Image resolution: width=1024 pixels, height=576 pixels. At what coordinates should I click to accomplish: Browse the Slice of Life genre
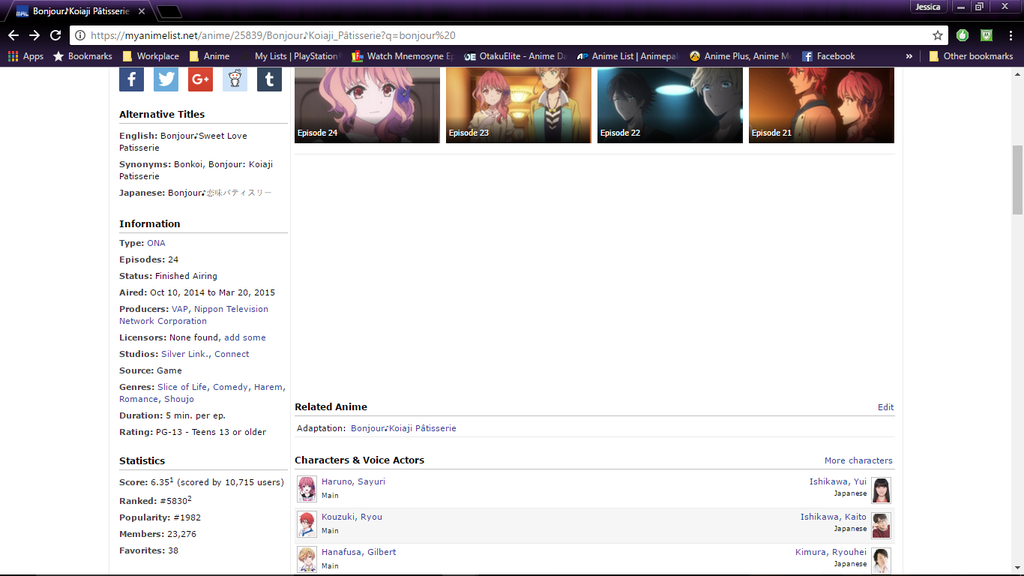click(182, 387)
